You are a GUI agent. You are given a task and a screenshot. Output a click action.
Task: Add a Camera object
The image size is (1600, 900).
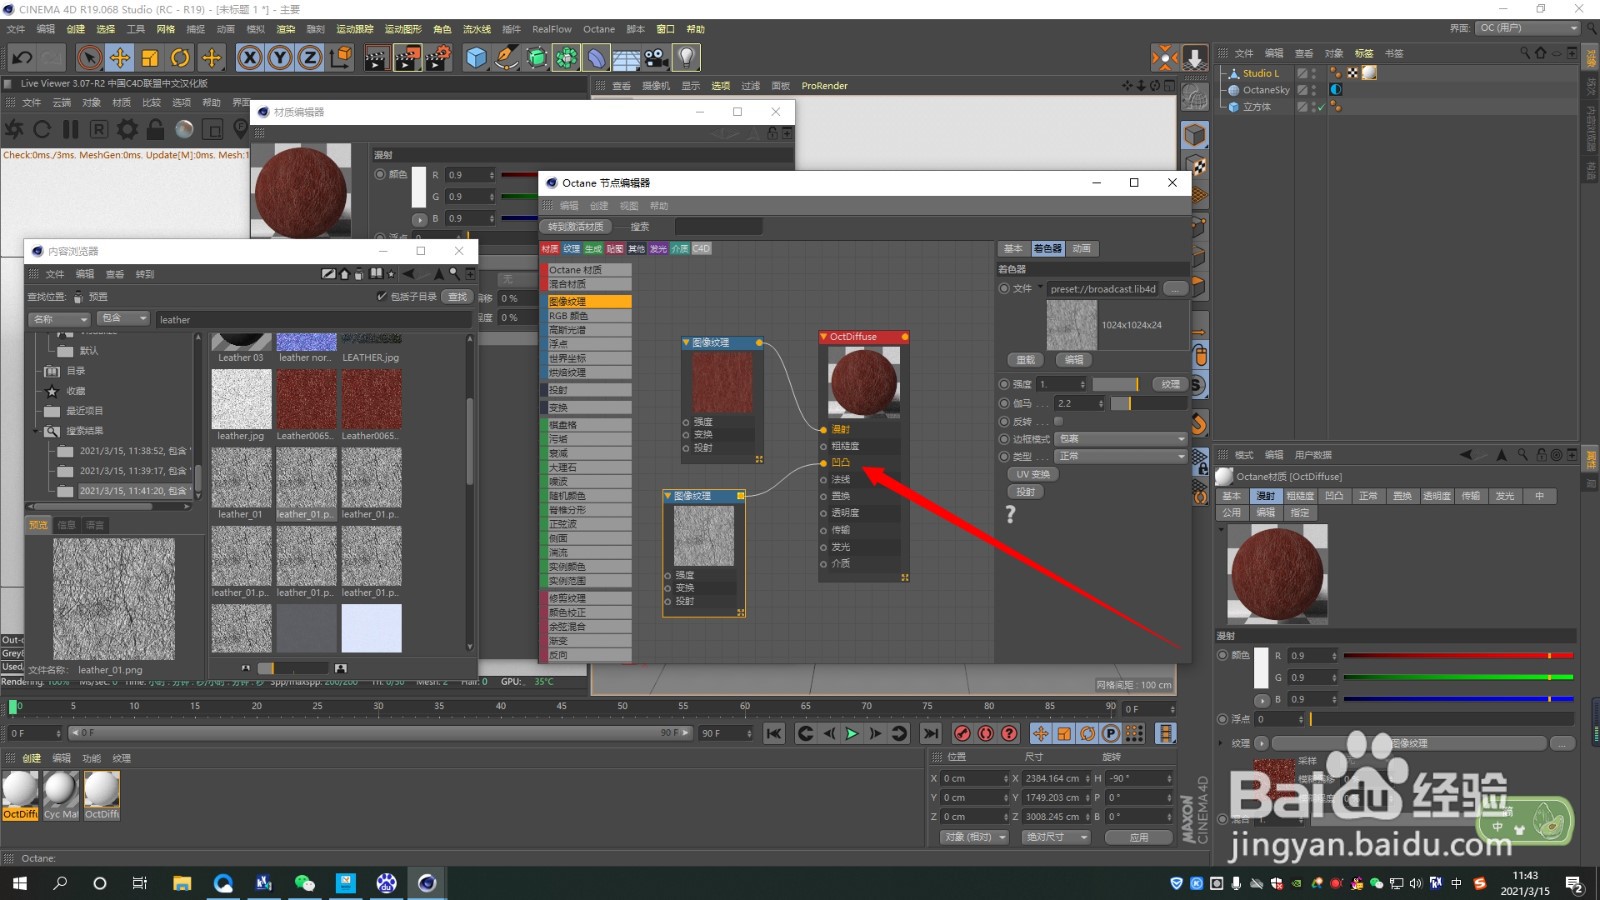[656, 57]
